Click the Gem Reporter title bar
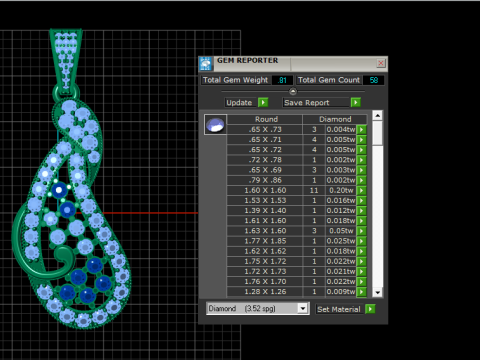 tap(293, 63)
